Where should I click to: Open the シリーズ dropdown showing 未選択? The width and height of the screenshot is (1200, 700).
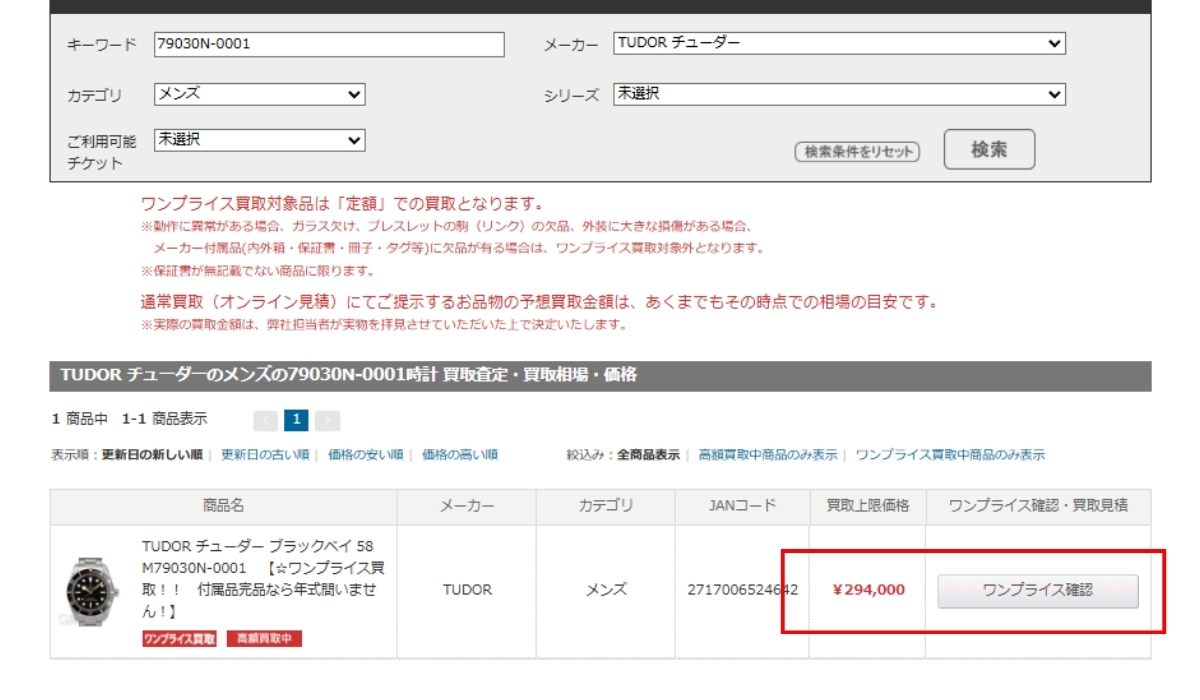click(x=839, y=95)
